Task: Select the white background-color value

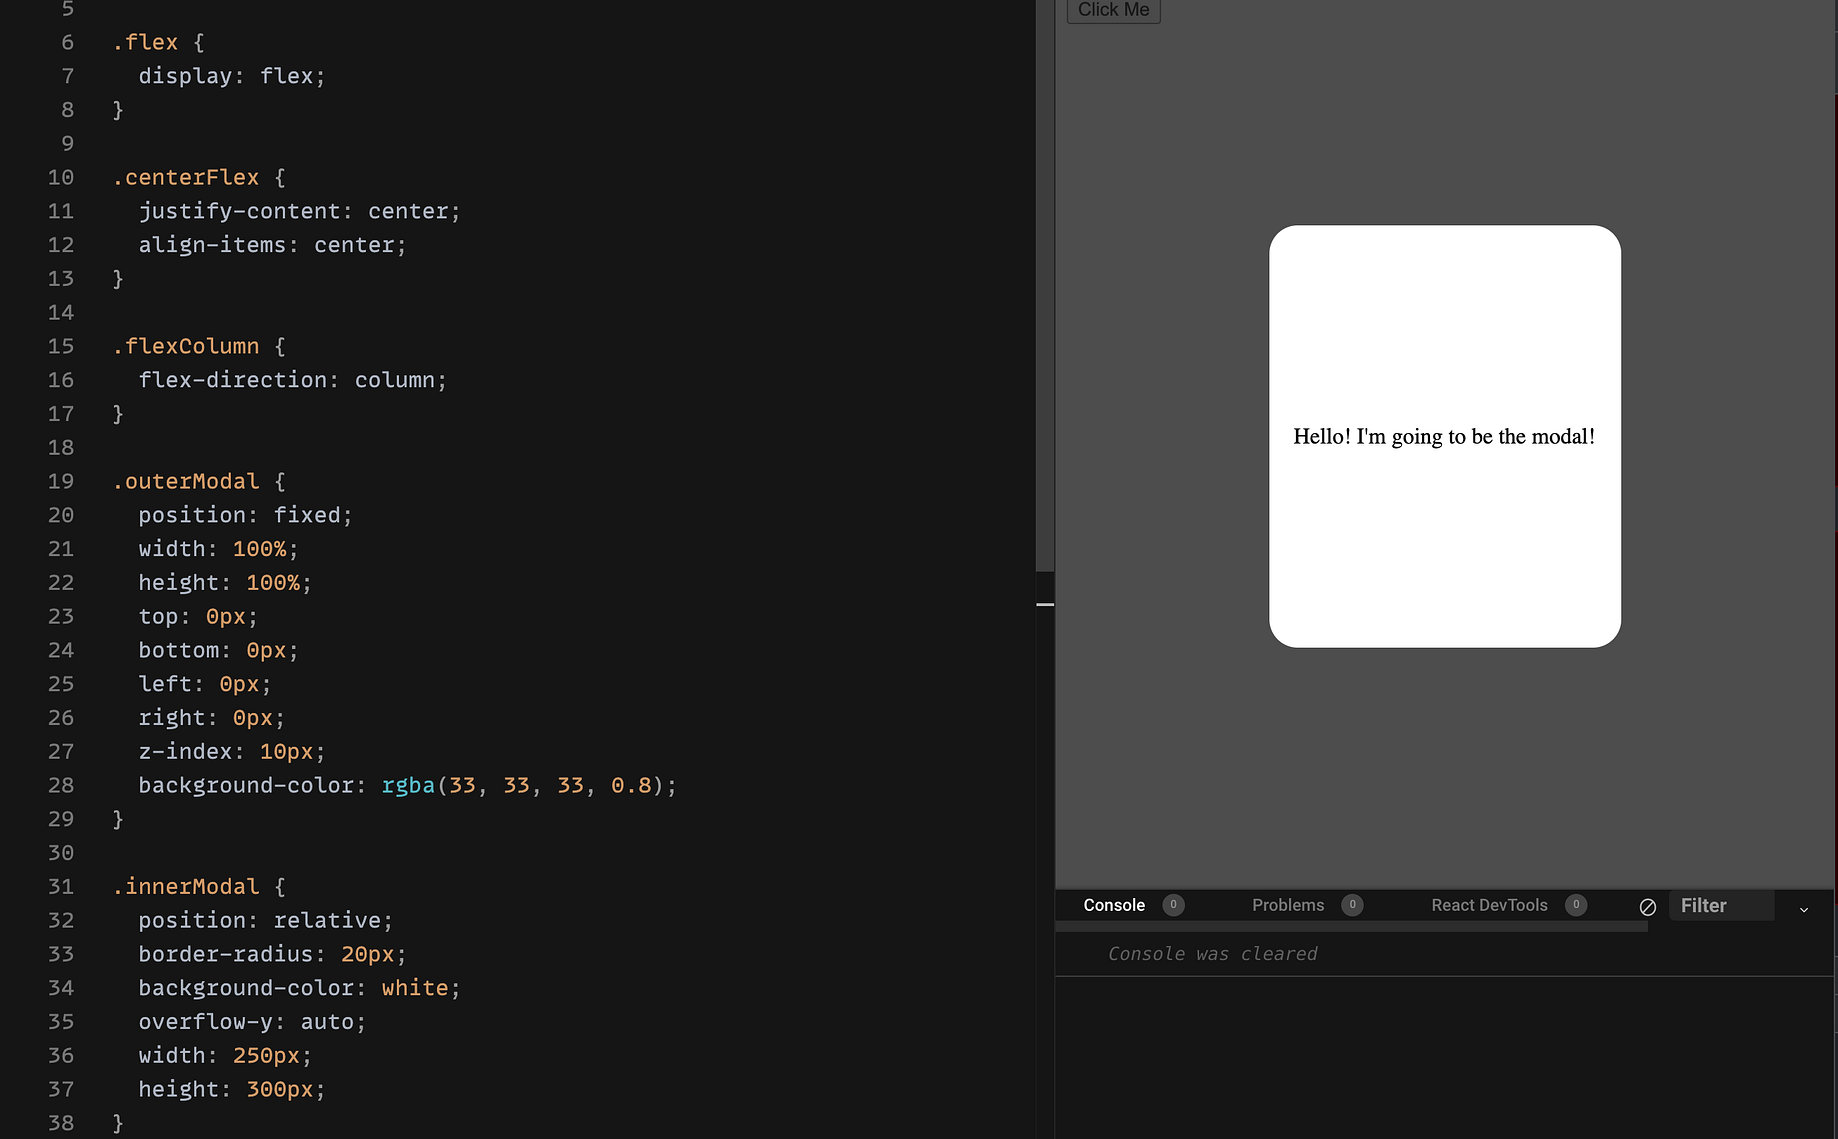Action: pos(415,987)
